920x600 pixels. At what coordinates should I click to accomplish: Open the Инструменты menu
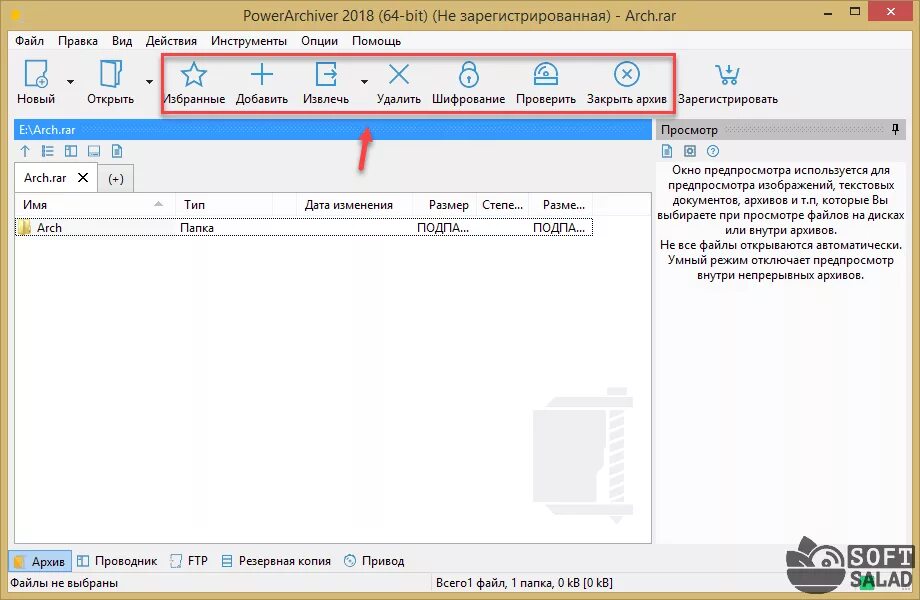click(x=249, y=41)
